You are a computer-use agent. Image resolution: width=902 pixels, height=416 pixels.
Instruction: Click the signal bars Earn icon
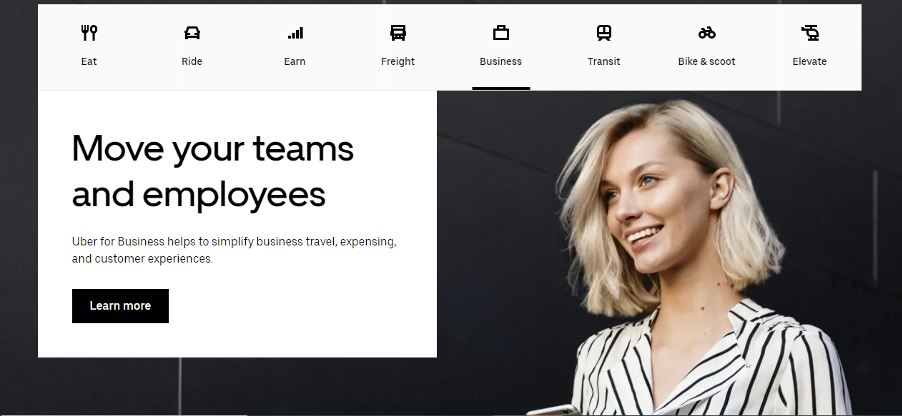tap(295, 33)
